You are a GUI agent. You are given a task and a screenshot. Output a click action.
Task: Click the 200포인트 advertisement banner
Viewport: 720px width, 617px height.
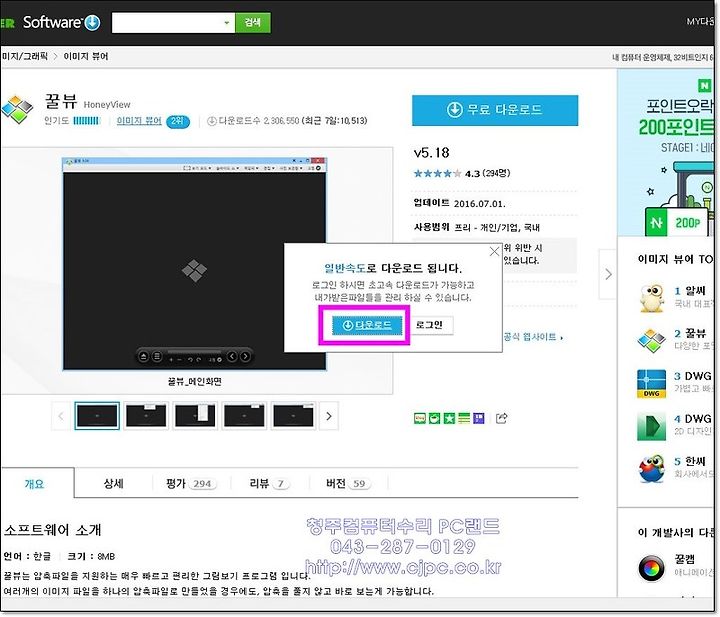pyautogui.click(x=666, y=153)
